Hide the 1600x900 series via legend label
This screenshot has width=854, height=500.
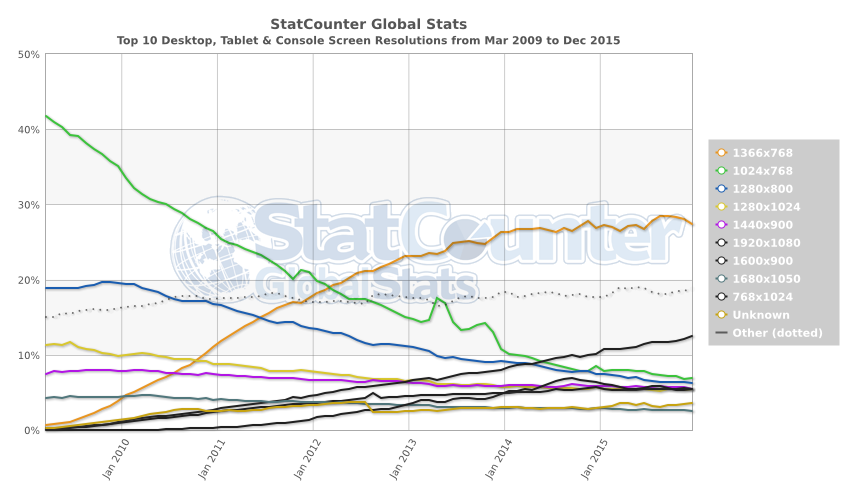(x=764, y=260)
